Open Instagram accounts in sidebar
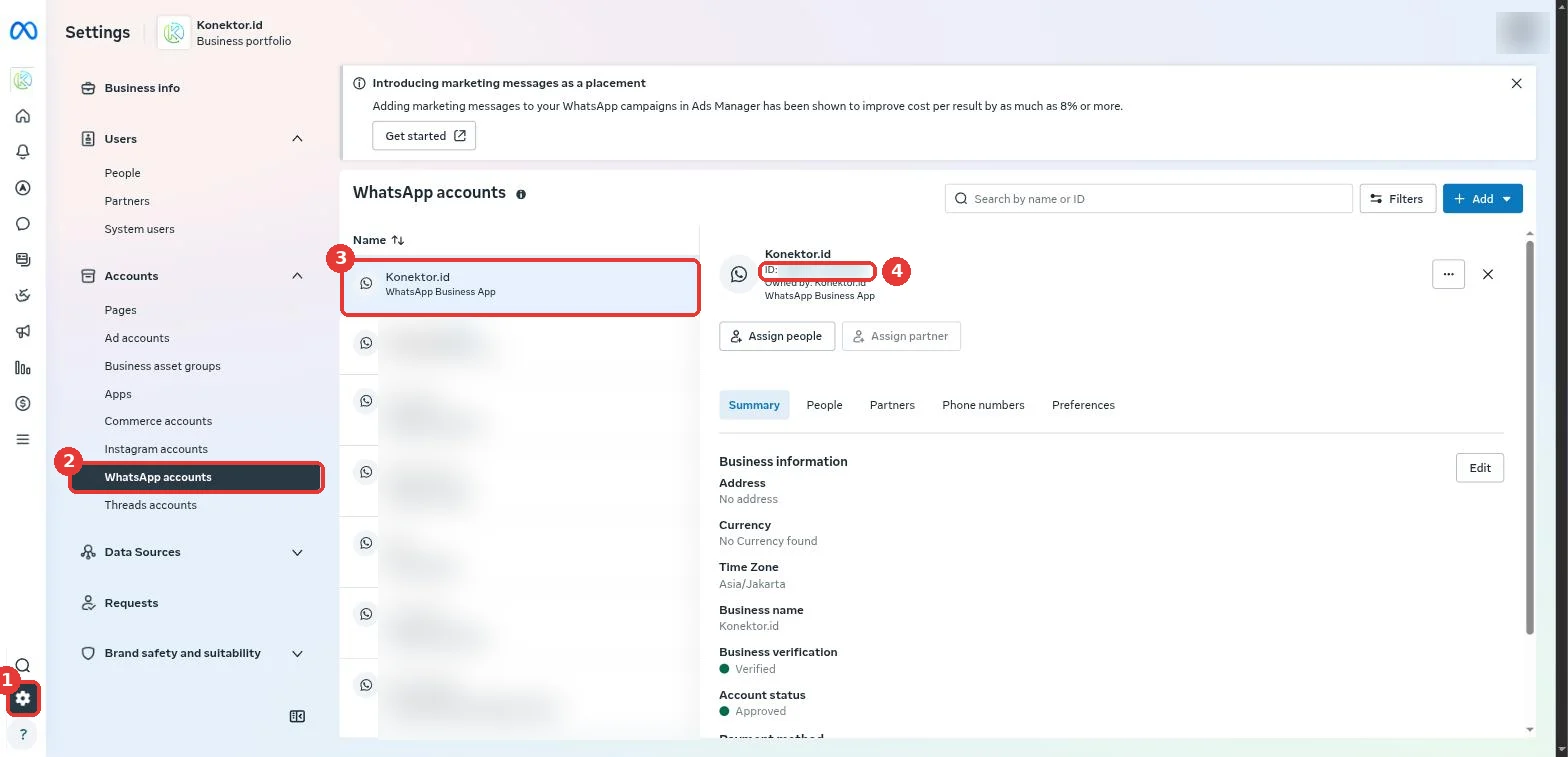1568x757 pixels. [156, 449]
